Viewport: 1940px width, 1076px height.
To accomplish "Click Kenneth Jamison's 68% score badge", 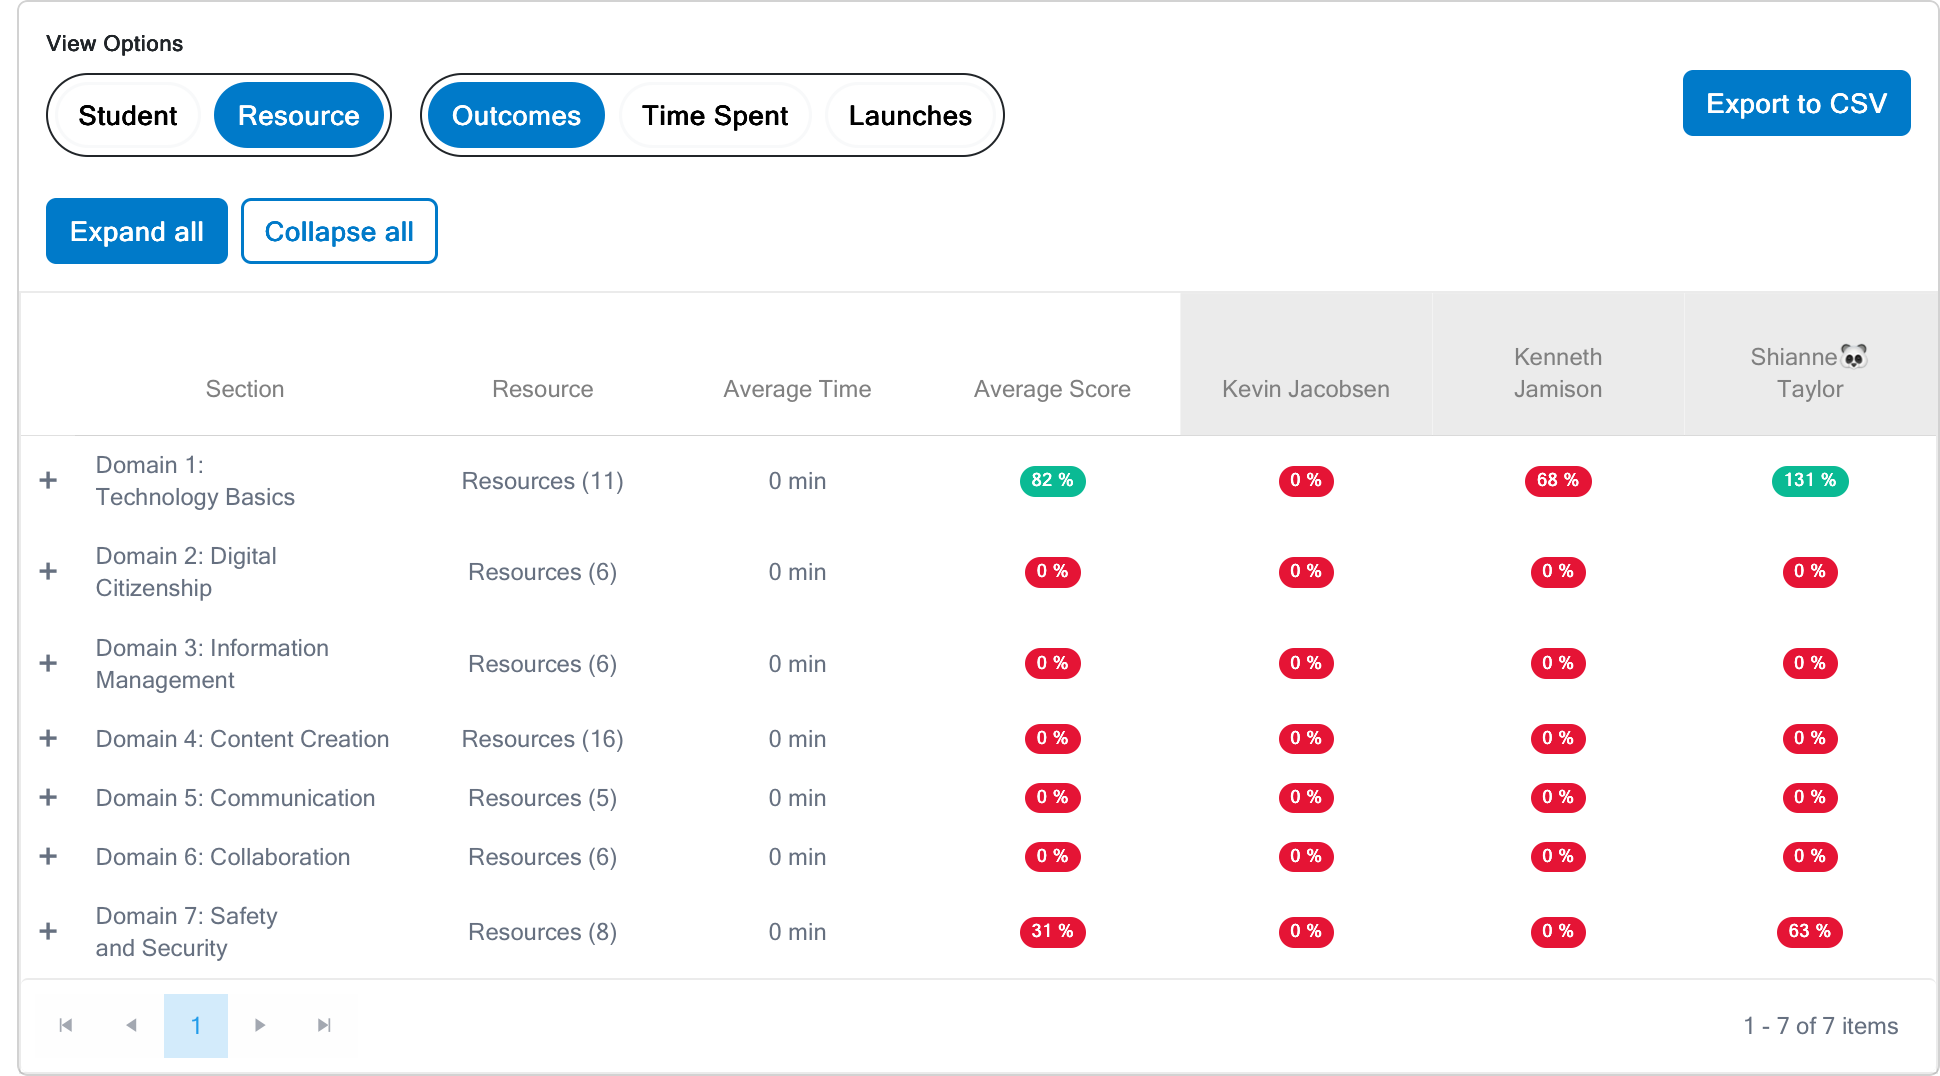I will pyautogui.click(x=1558, y=481).
